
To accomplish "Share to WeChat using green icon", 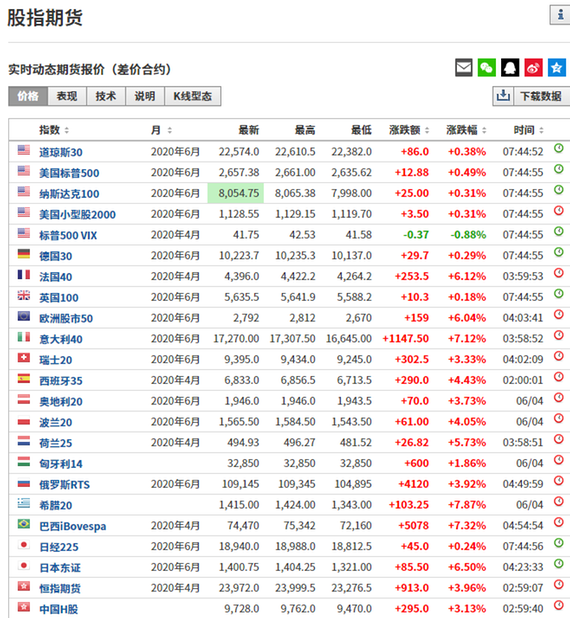I will (x=487, y=68).
